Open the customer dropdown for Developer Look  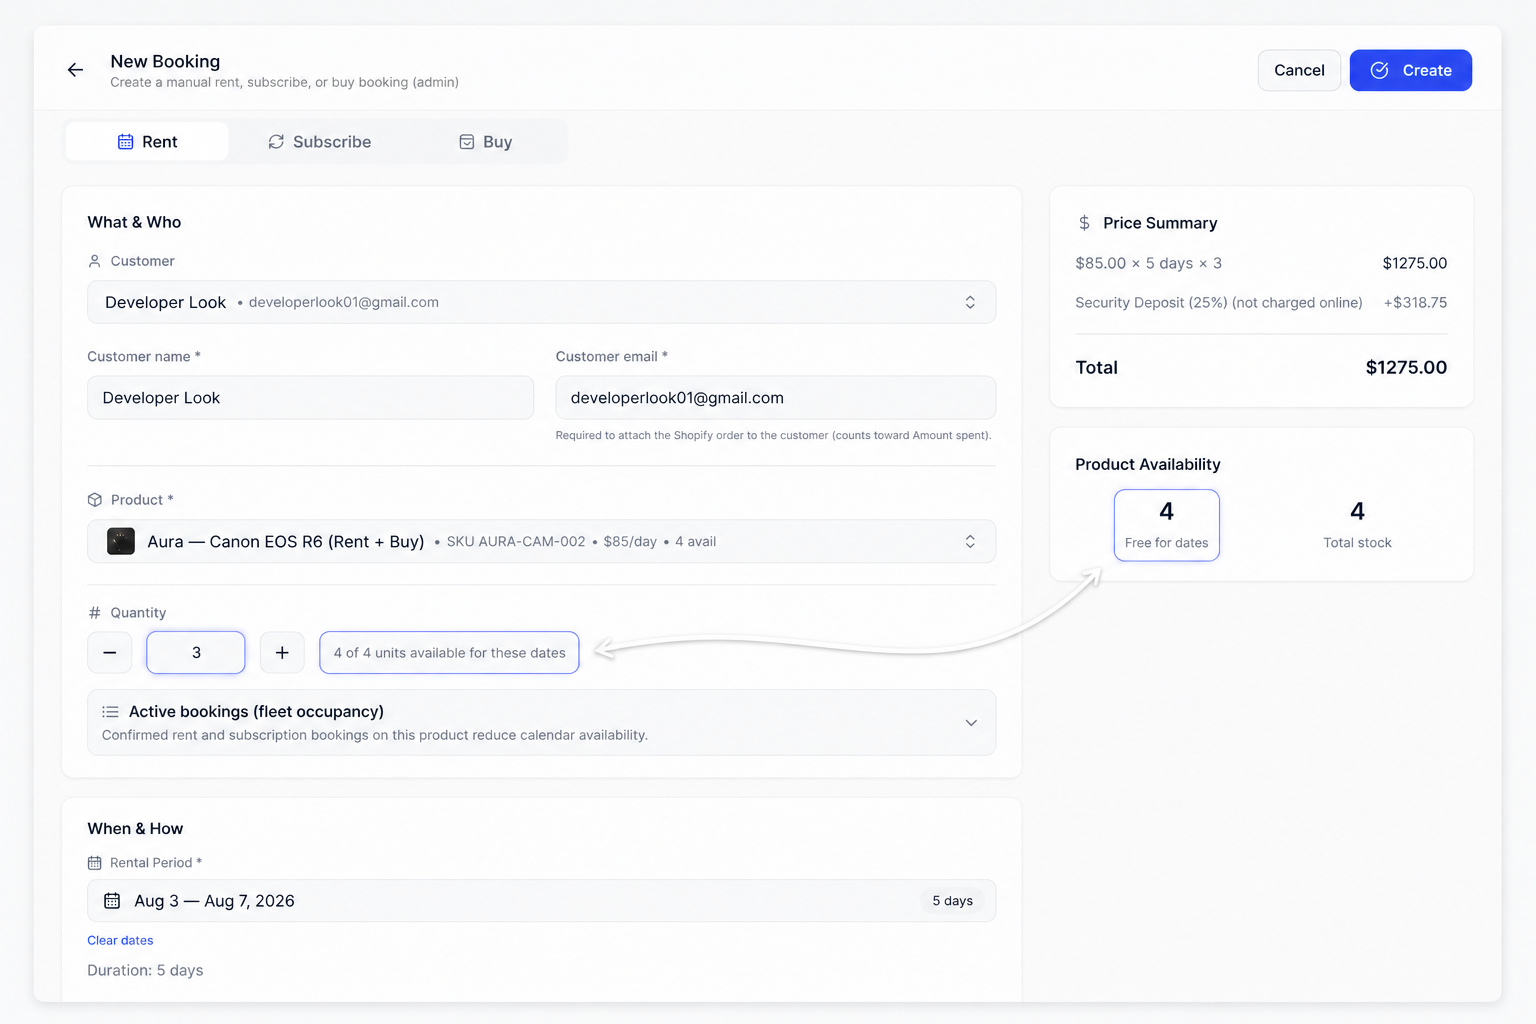coord(541,302)
